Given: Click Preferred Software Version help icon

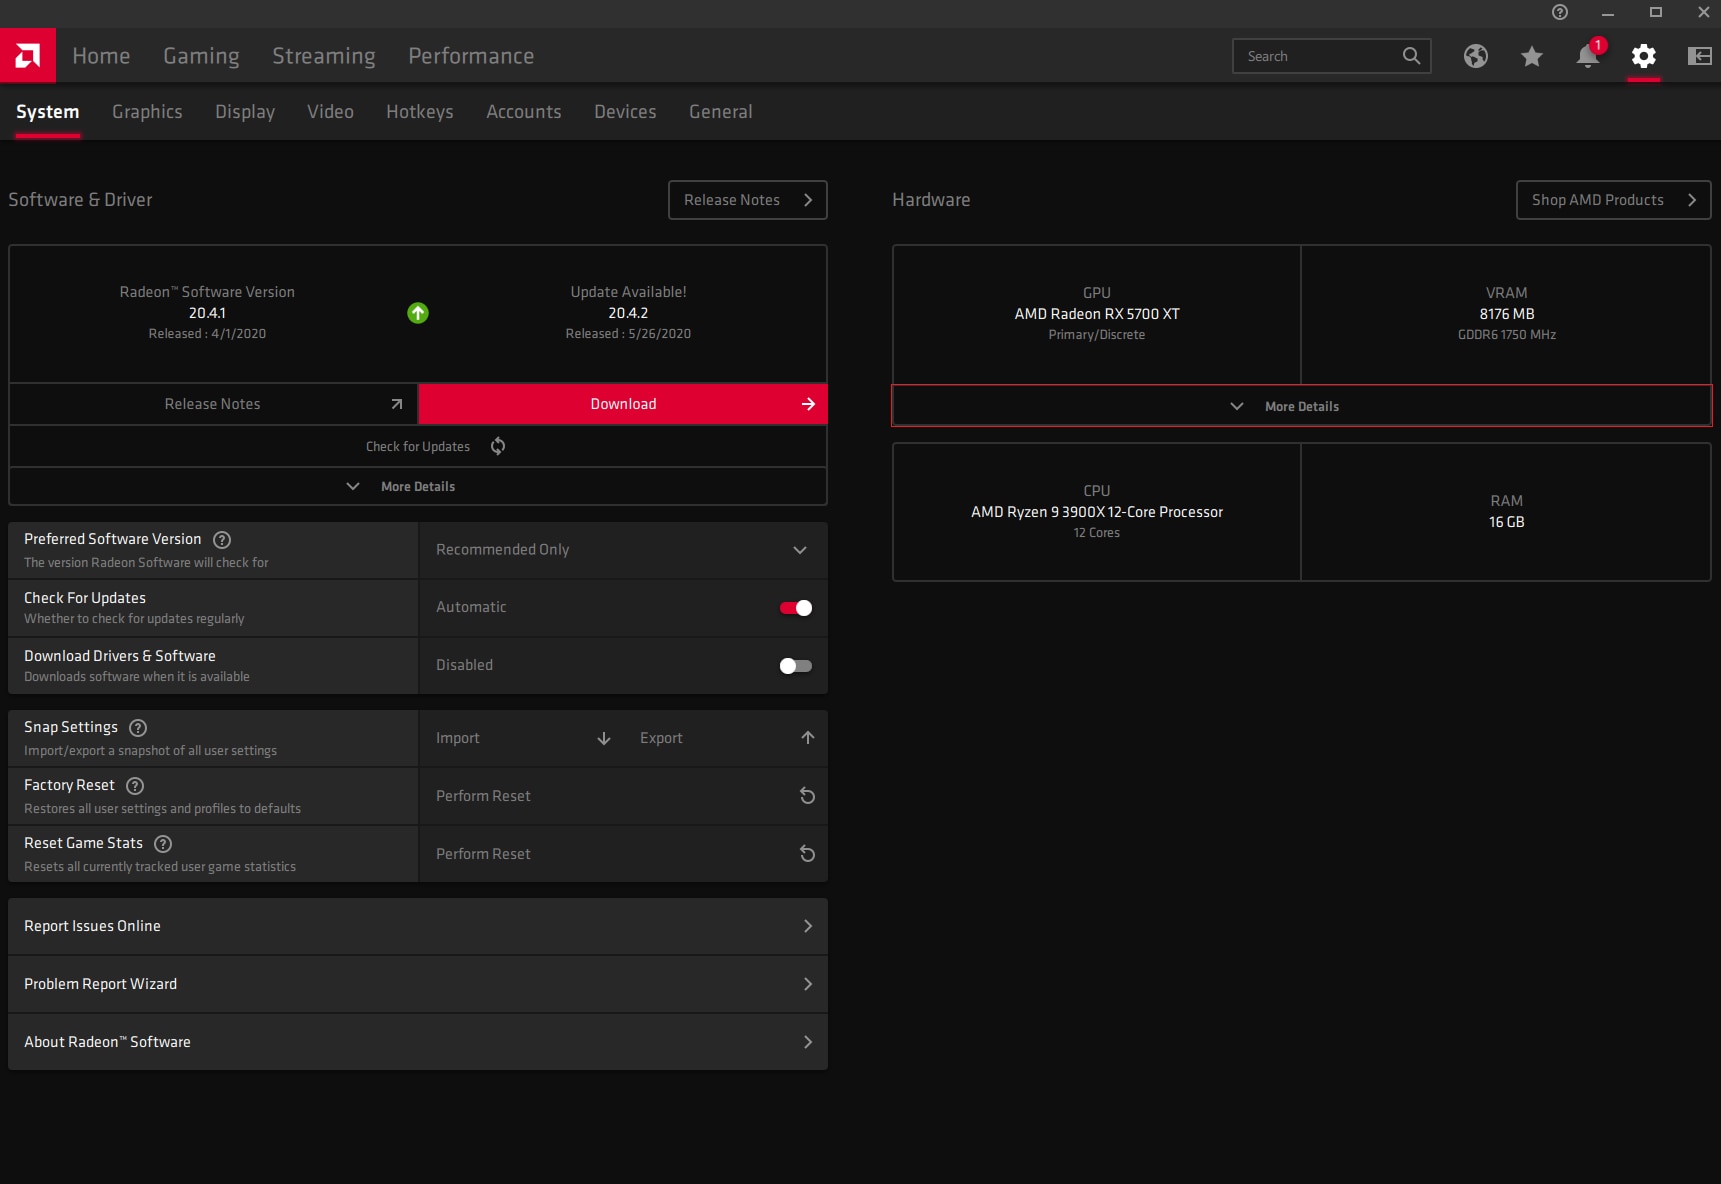Looking at the screenshot, I should pyautogui.click(x=222, y=540).
